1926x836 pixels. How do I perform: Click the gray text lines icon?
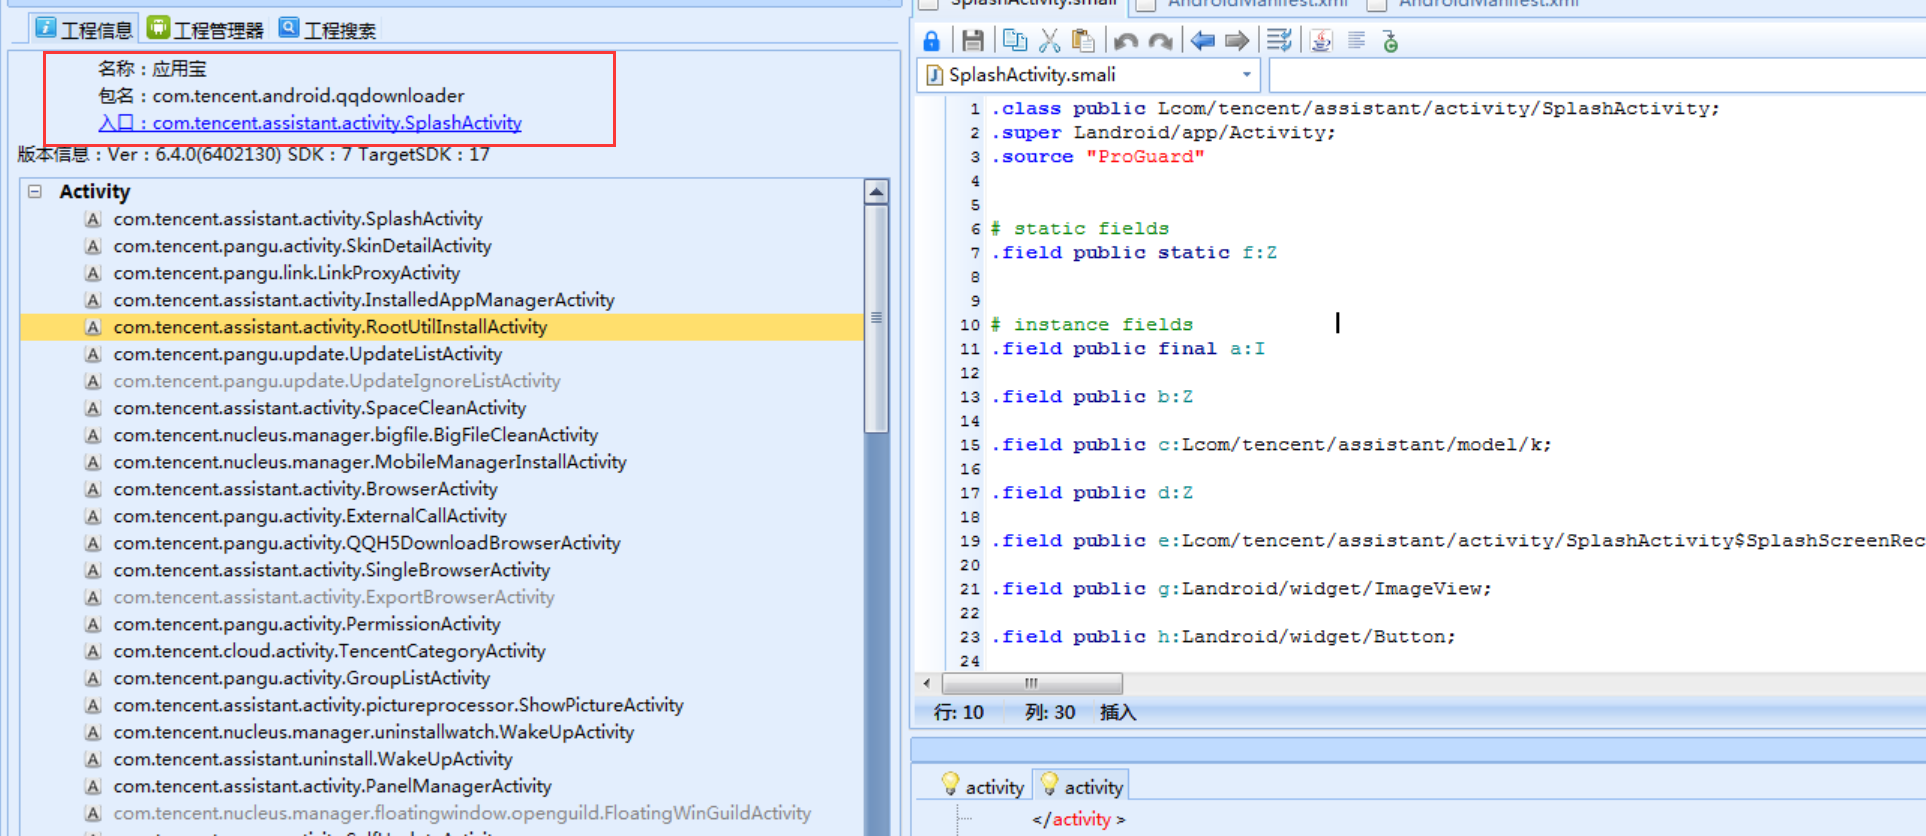click(1356, 41)
